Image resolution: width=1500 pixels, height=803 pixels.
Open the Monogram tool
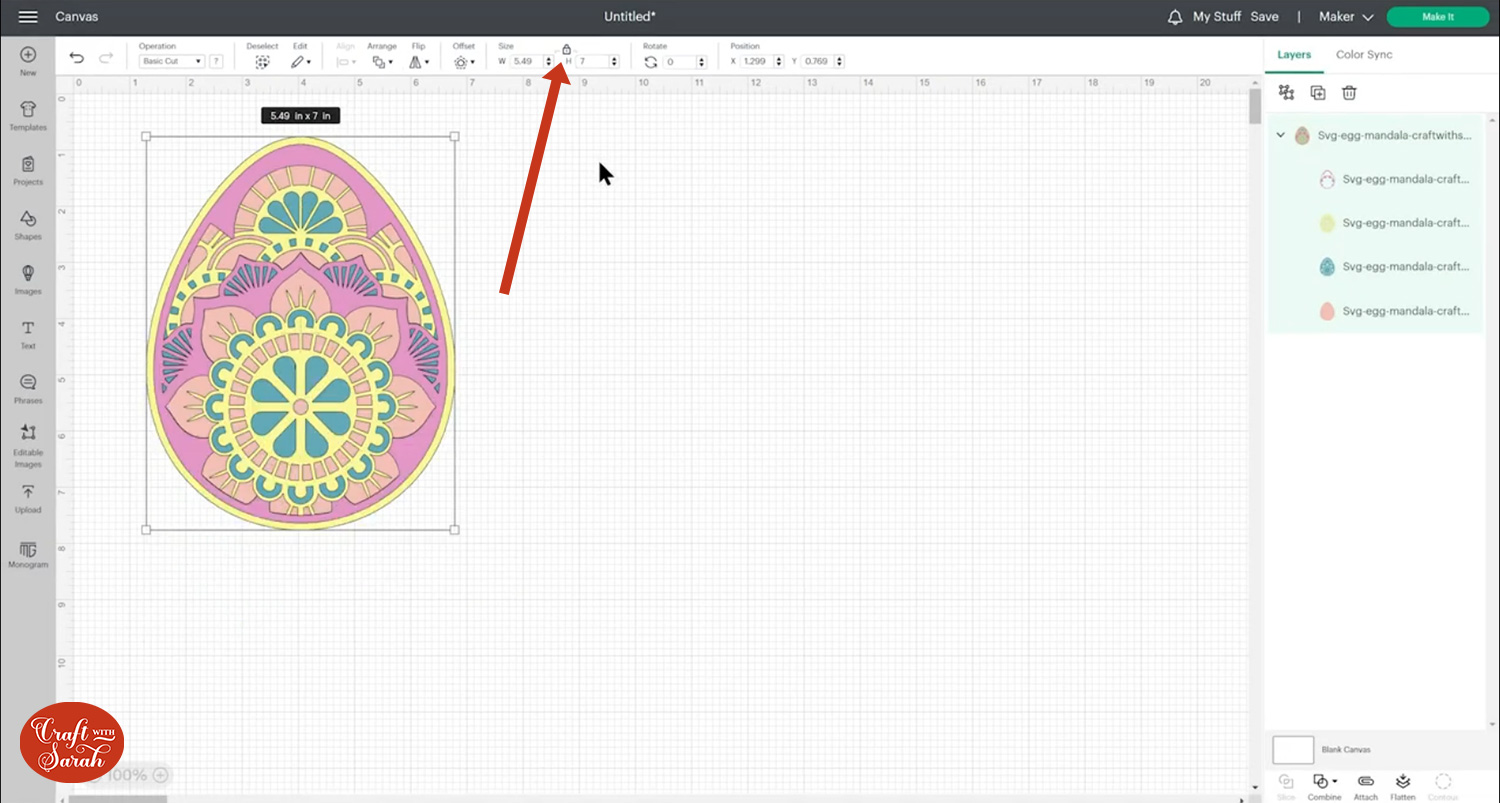(28, 553)
